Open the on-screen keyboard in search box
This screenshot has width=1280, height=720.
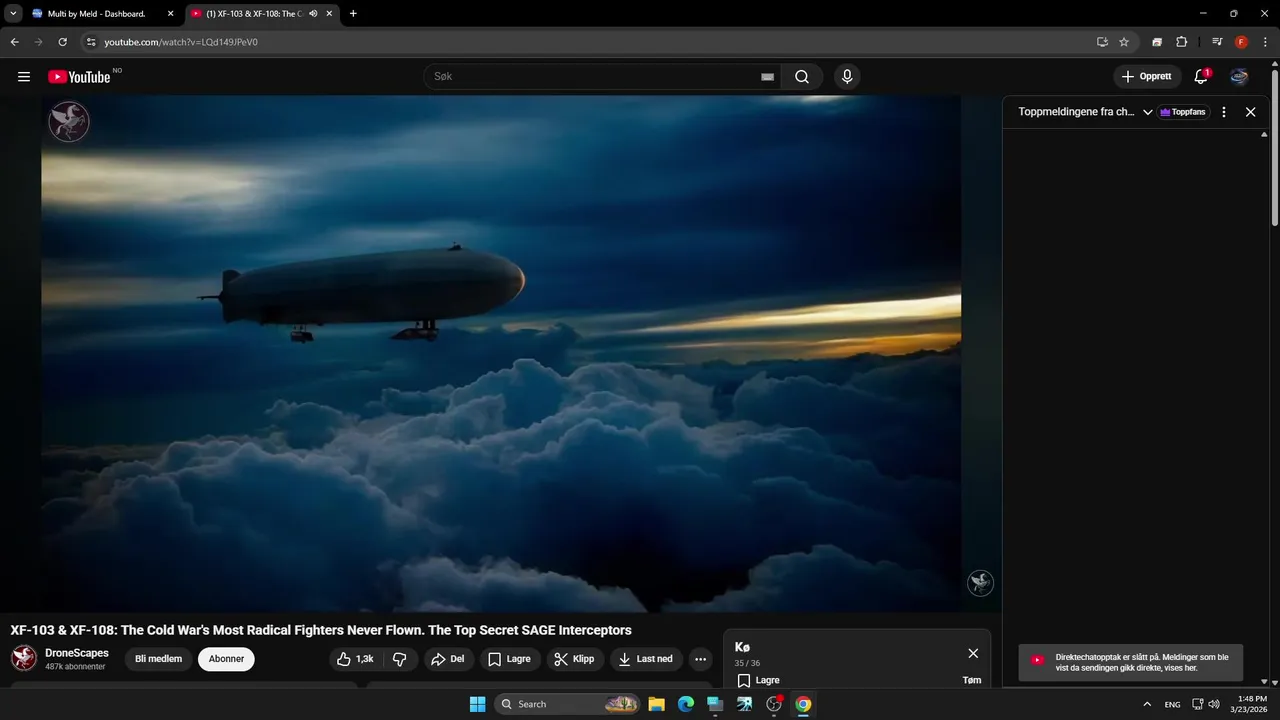(767, 77)
